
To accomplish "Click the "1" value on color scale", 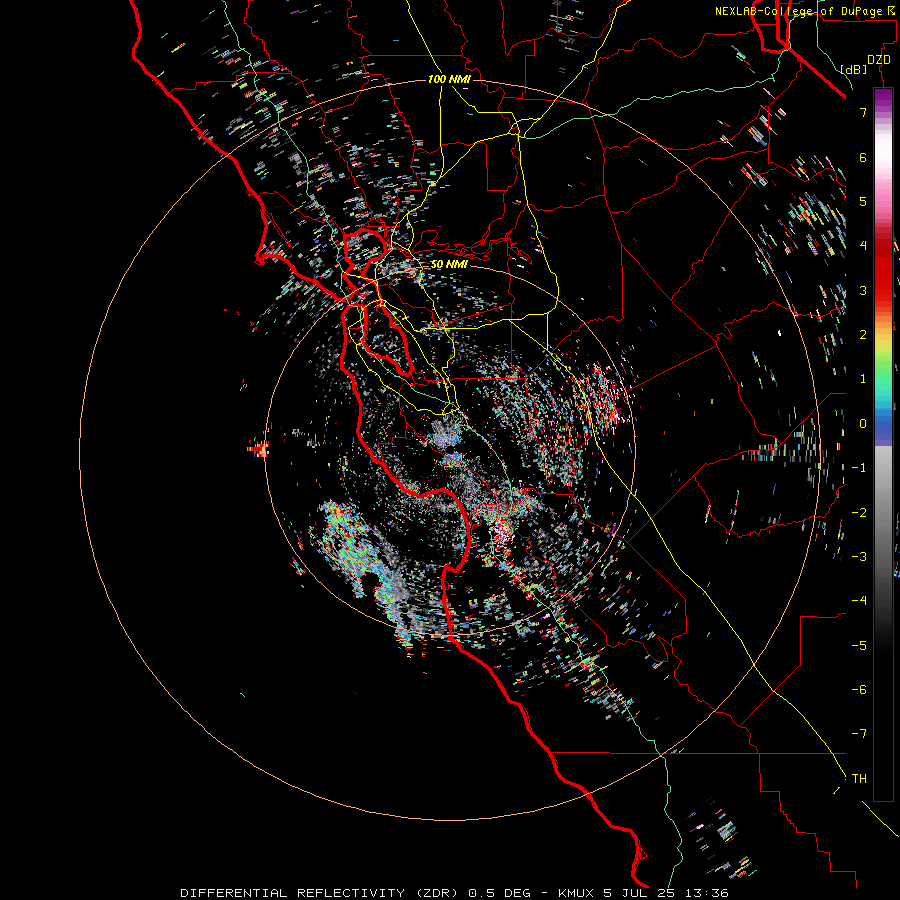I will 863,379.
